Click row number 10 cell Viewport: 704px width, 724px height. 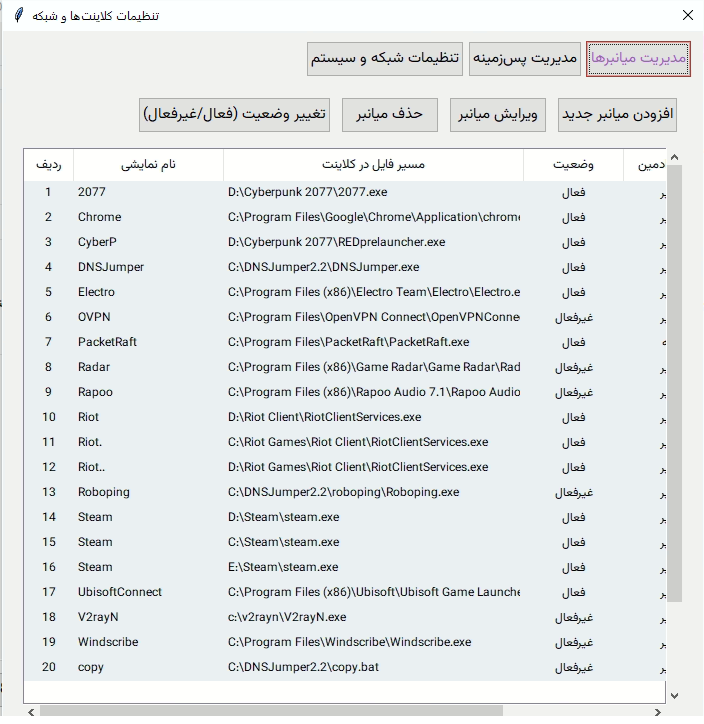click(x=48, y=417)
